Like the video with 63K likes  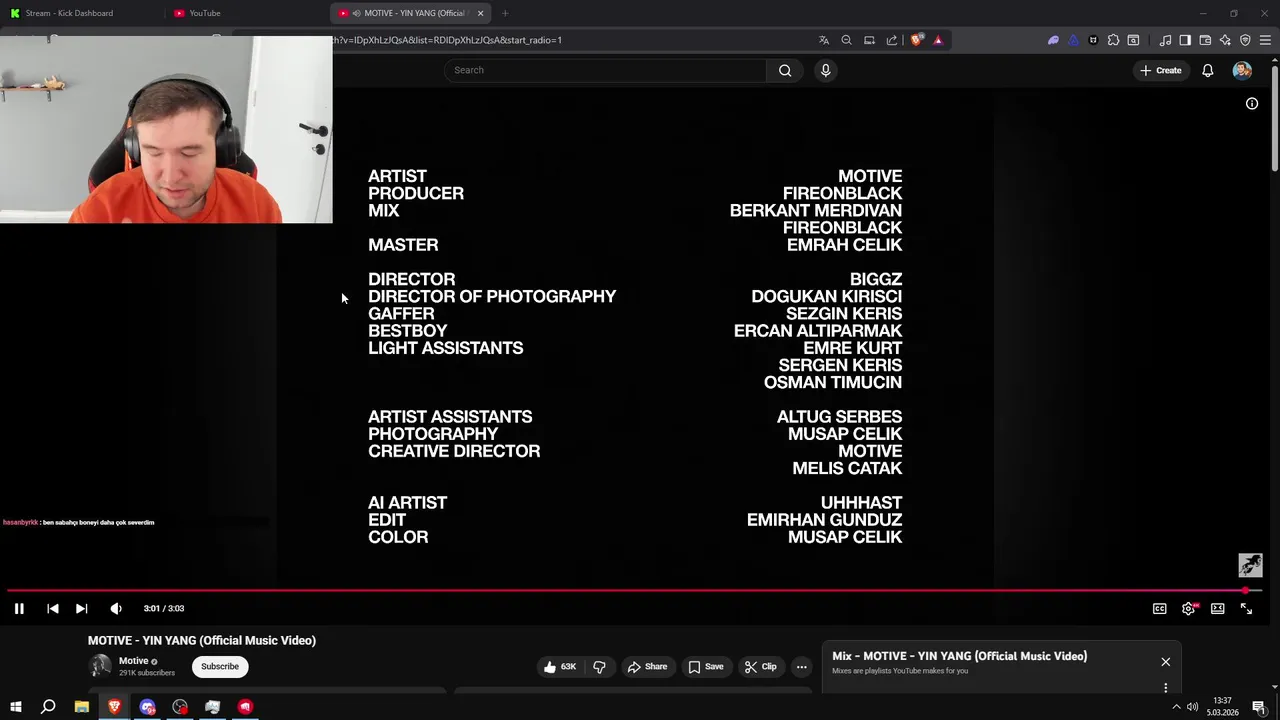click(x=560, y=667)
